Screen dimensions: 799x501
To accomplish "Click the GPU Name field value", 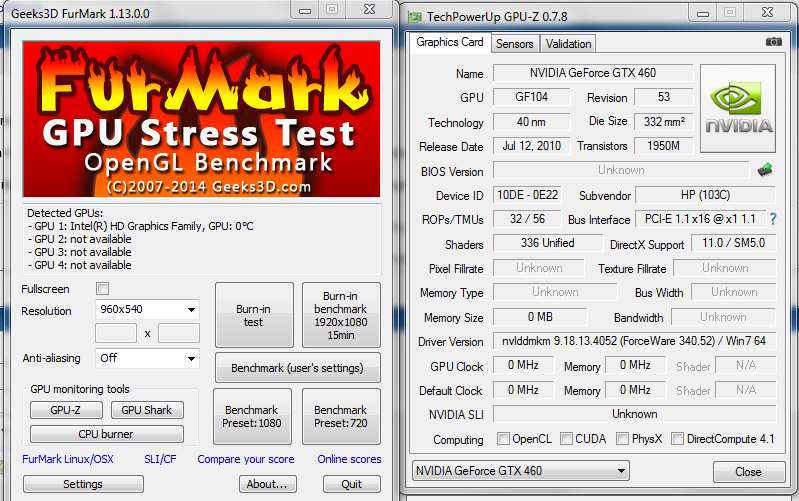I will click(593, 73).
